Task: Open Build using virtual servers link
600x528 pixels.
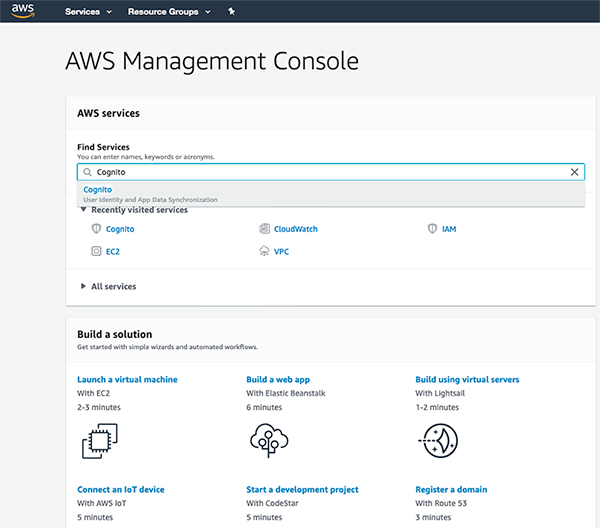Action: click(467, 380)
